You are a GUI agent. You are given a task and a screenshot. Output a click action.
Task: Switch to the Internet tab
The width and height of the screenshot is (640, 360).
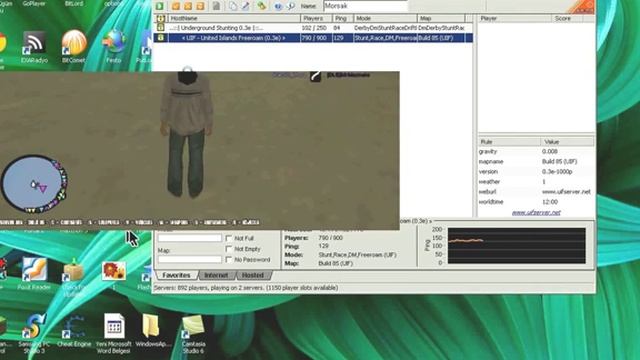[x=216, y=276]
